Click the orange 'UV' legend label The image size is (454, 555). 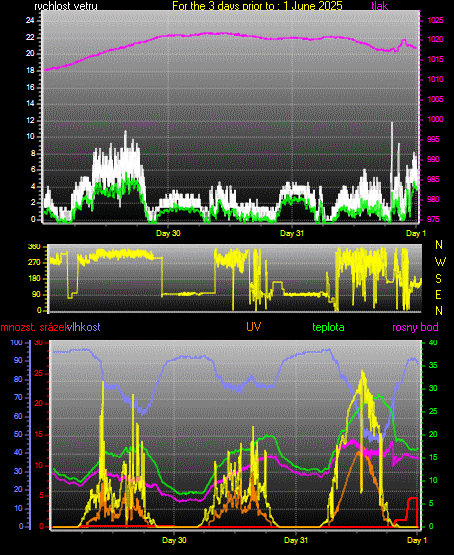(x=254, y=327)
